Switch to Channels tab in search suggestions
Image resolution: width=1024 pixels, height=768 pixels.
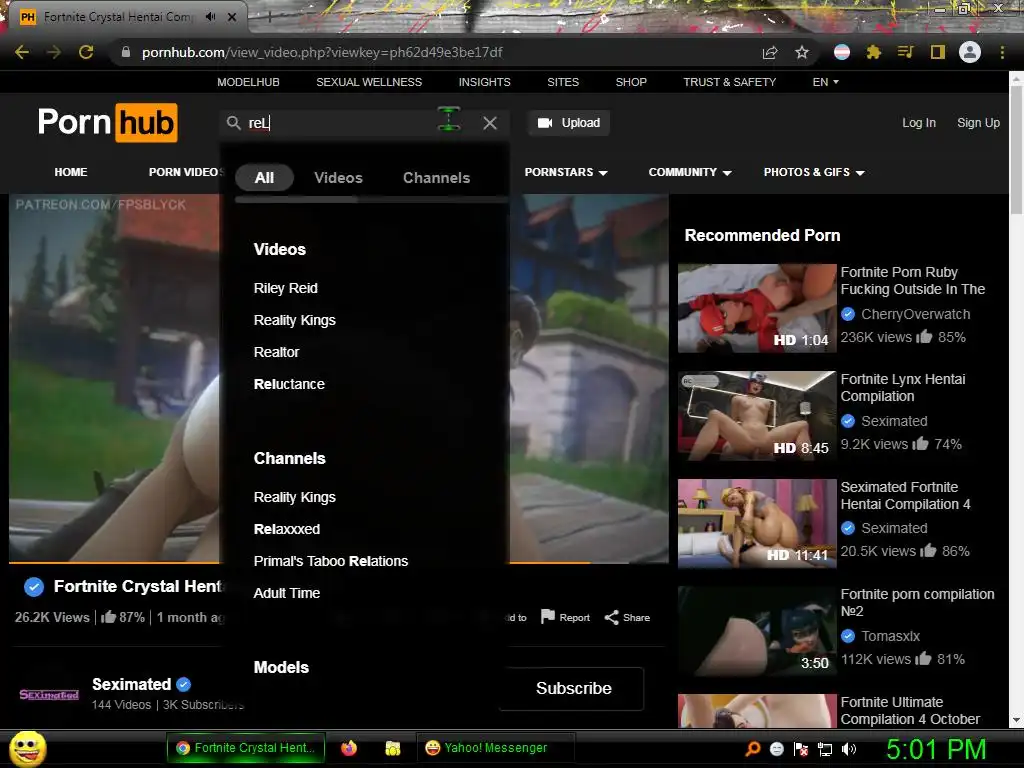[x=436, y=178]
